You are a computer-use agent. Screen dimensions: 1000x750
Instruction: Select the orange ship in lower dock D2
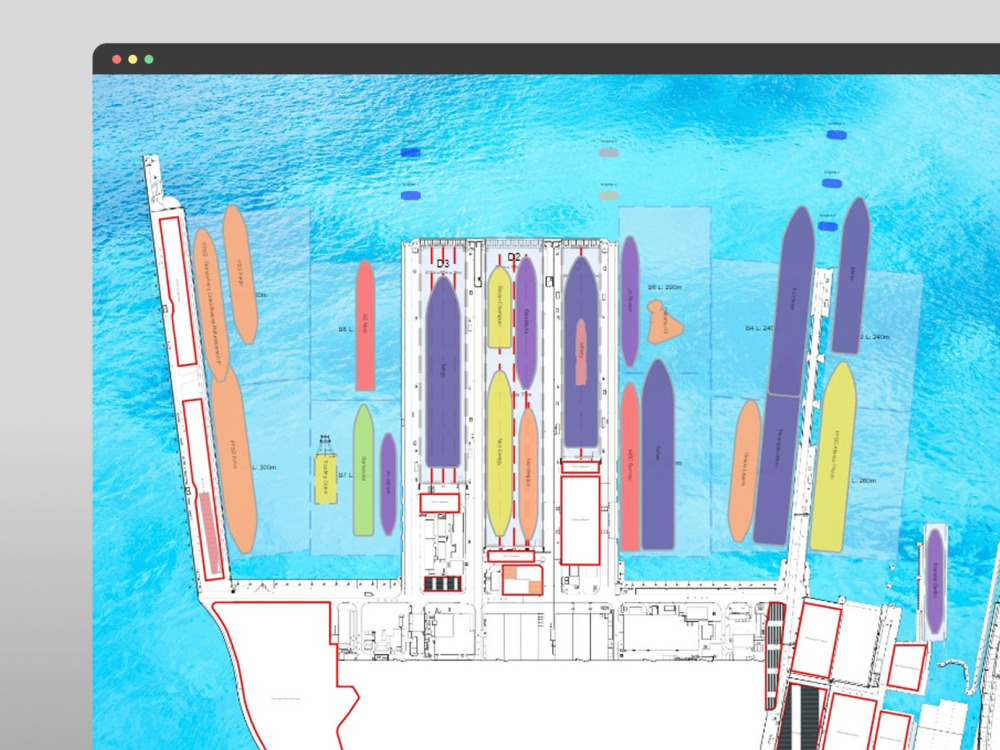click(528, 475)
